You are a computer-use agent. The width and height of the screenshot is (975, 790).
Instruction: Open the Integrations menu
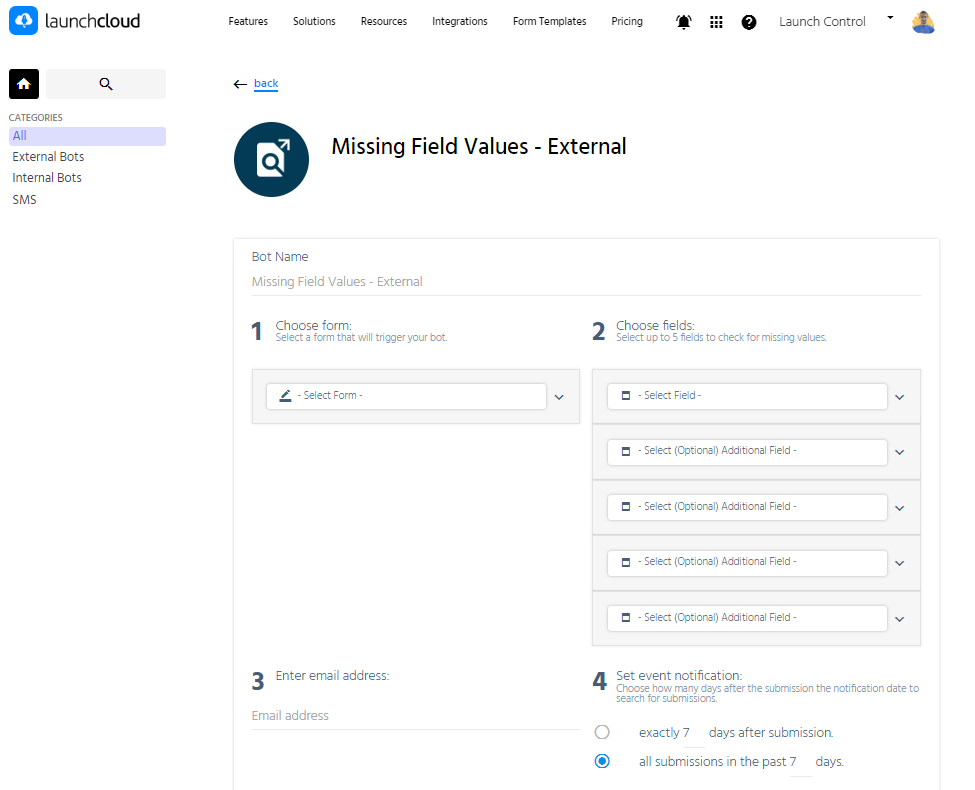(460, 21)
